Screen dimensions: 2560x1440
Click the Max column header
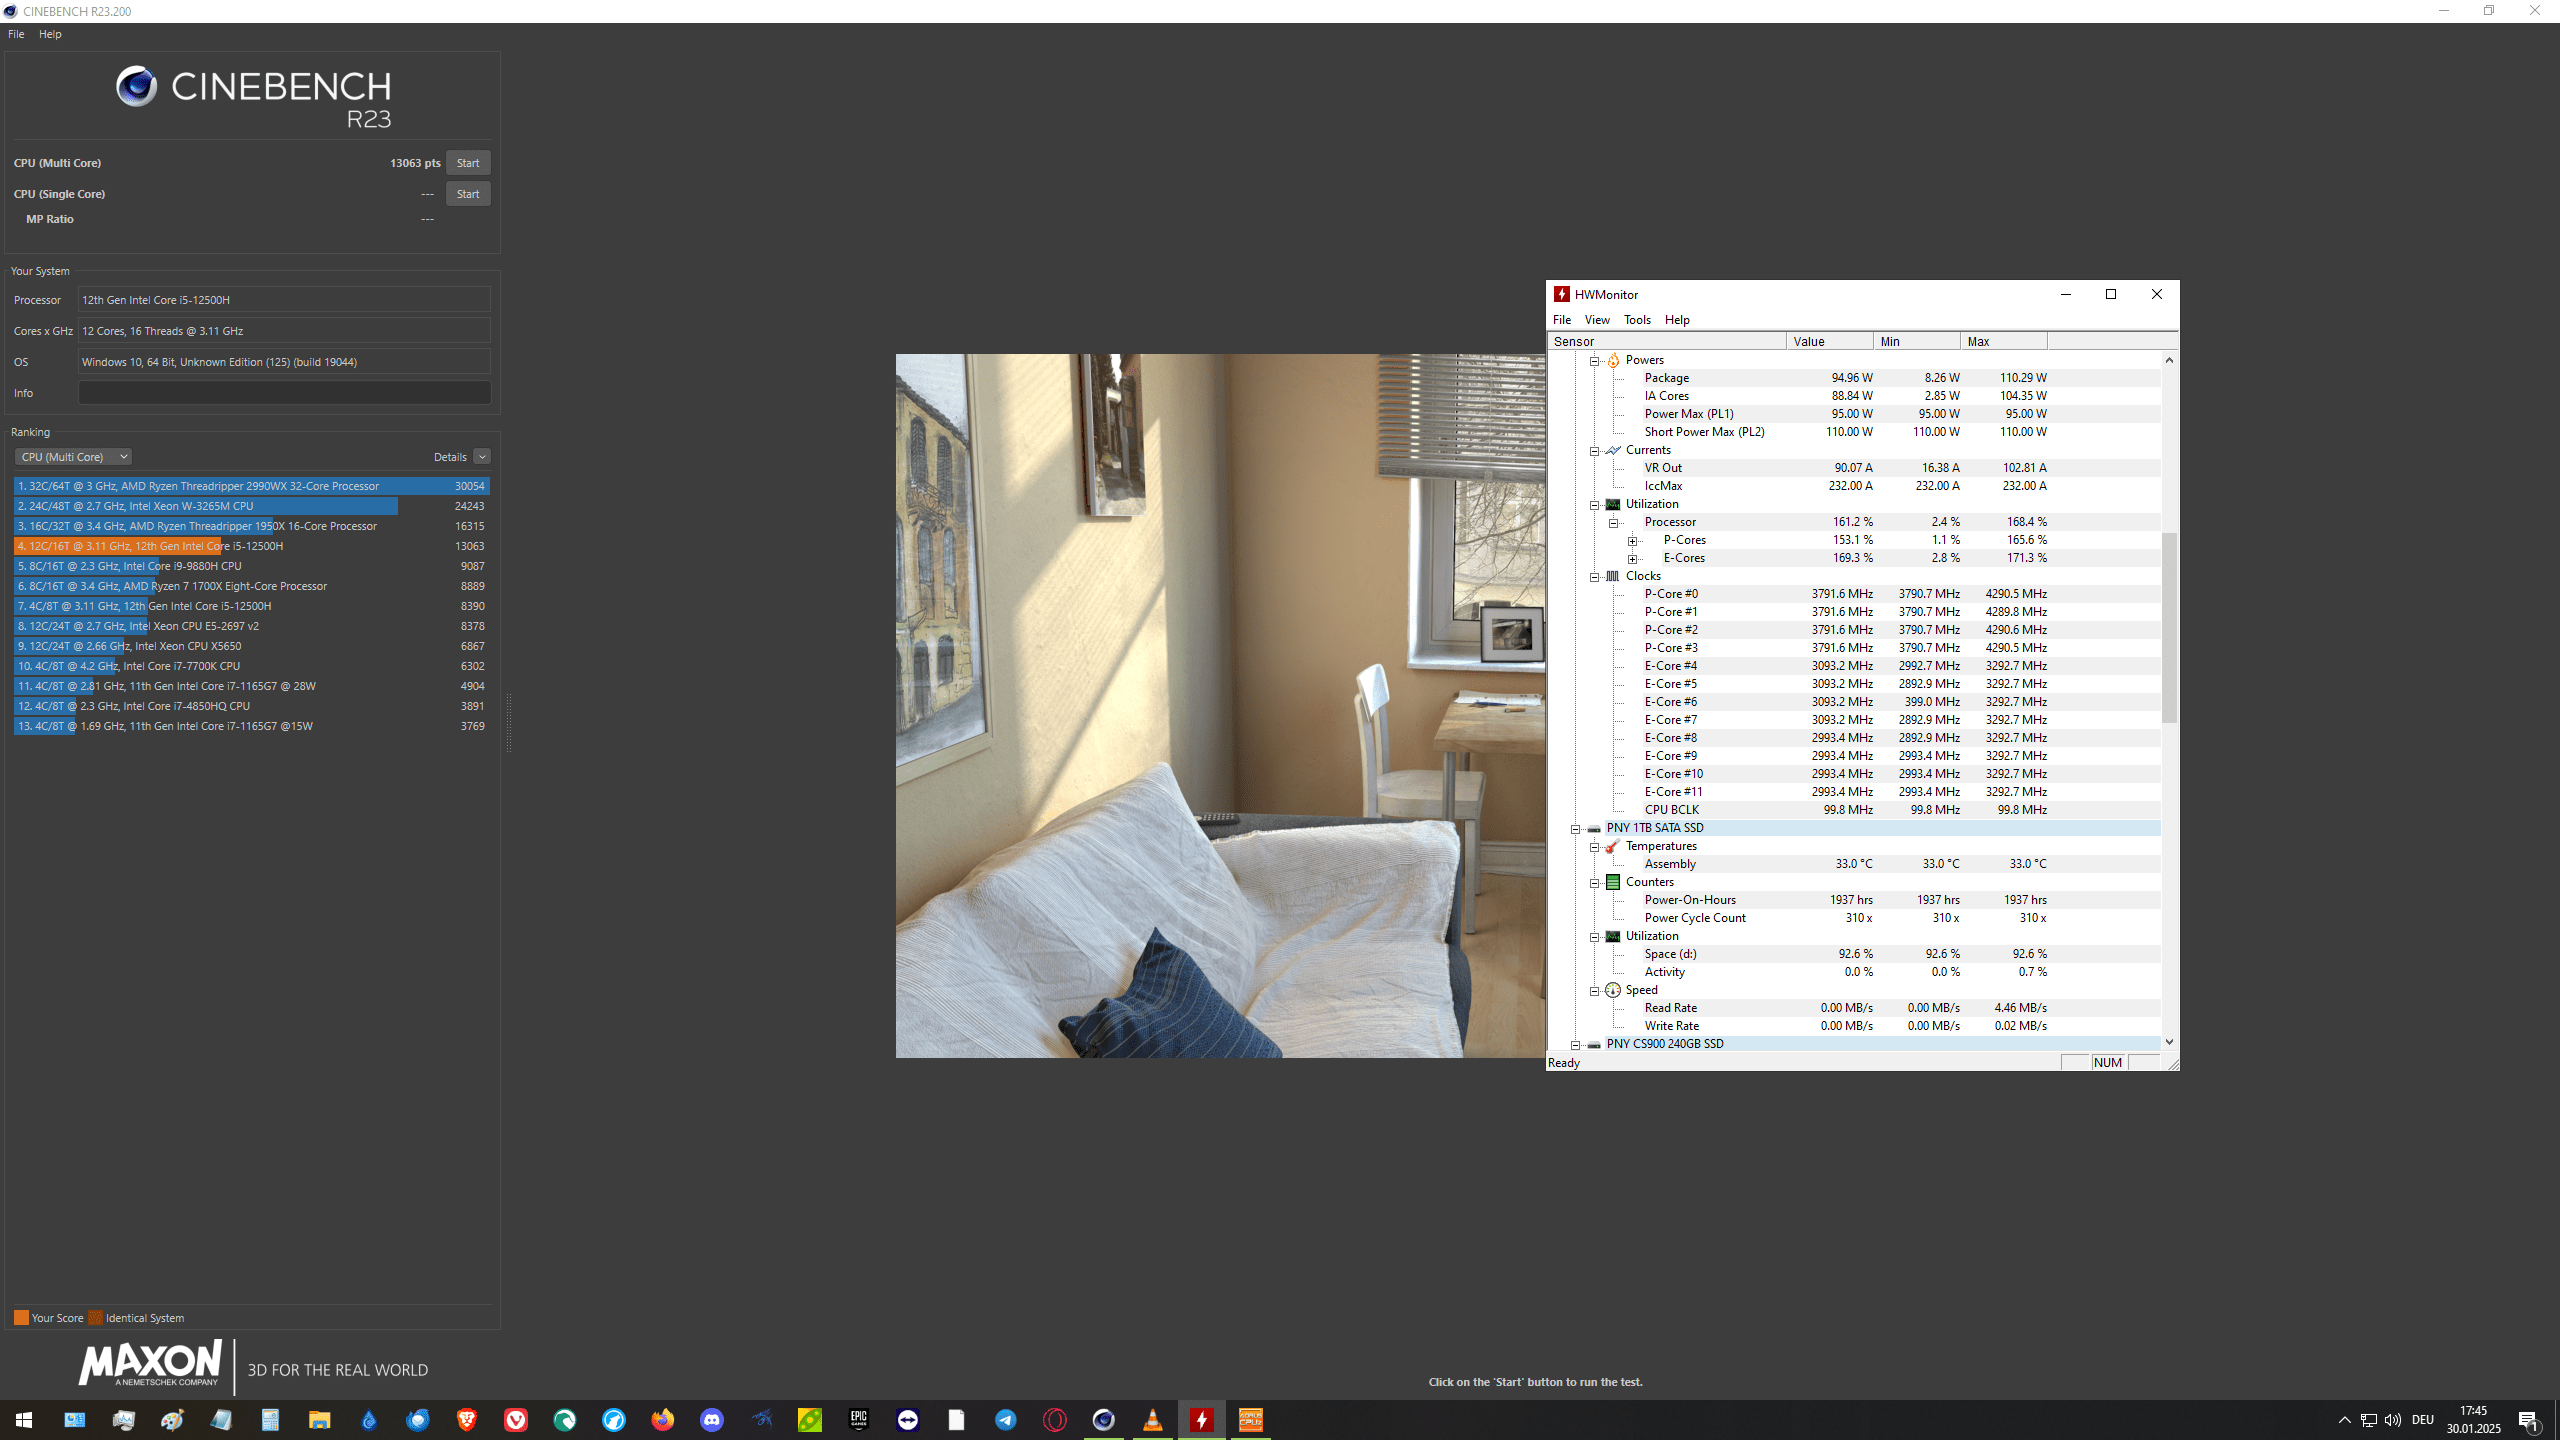(x=2003, y=342)
